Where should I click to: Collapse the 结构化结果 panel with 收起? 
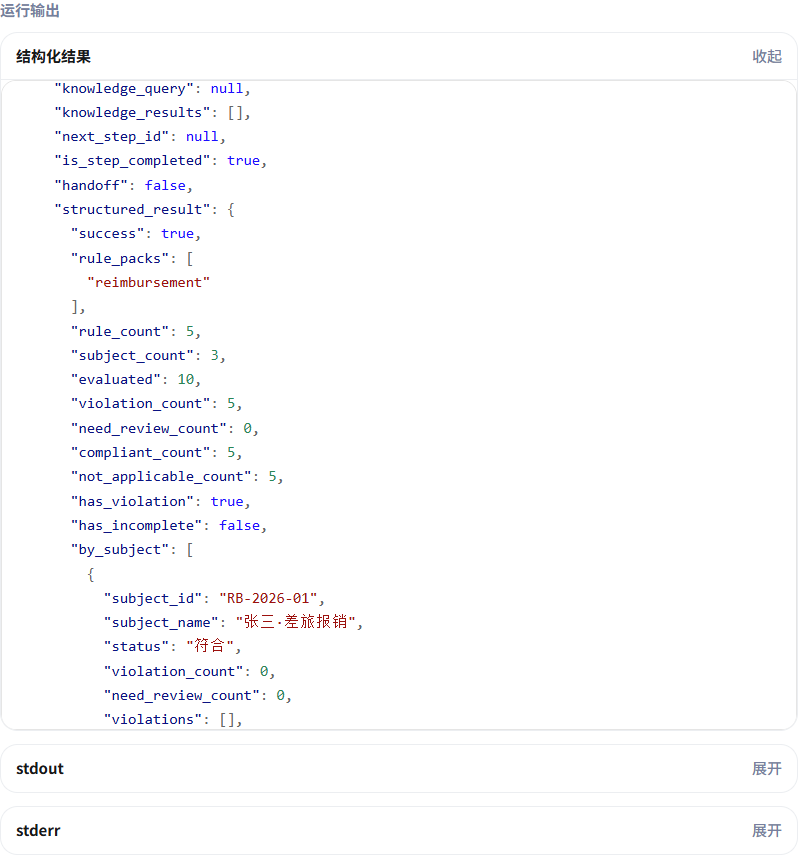[766, 57]
